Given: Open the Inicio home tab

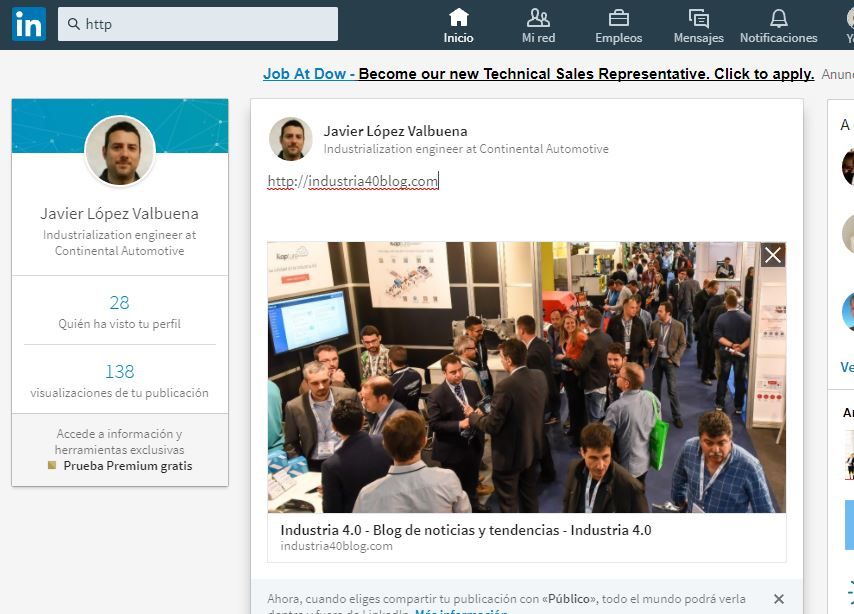Looking at the screenshot, I should pyautogui.click(x=458, y=26).
